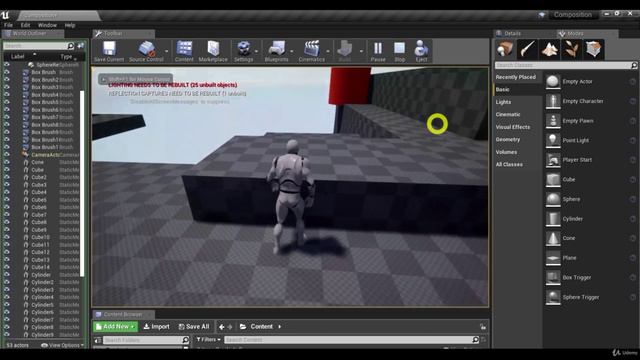
Task: Click the Save Current toolbar icon
Action: pos(109,48)
